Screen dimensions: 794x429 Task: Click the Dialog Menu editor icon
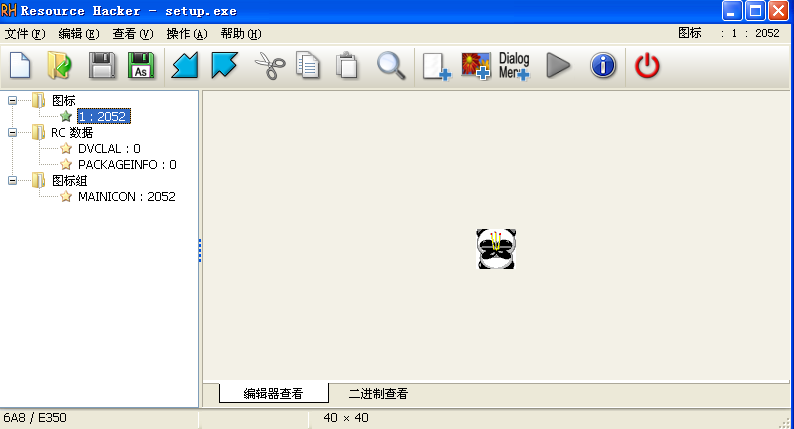[514, 67]
